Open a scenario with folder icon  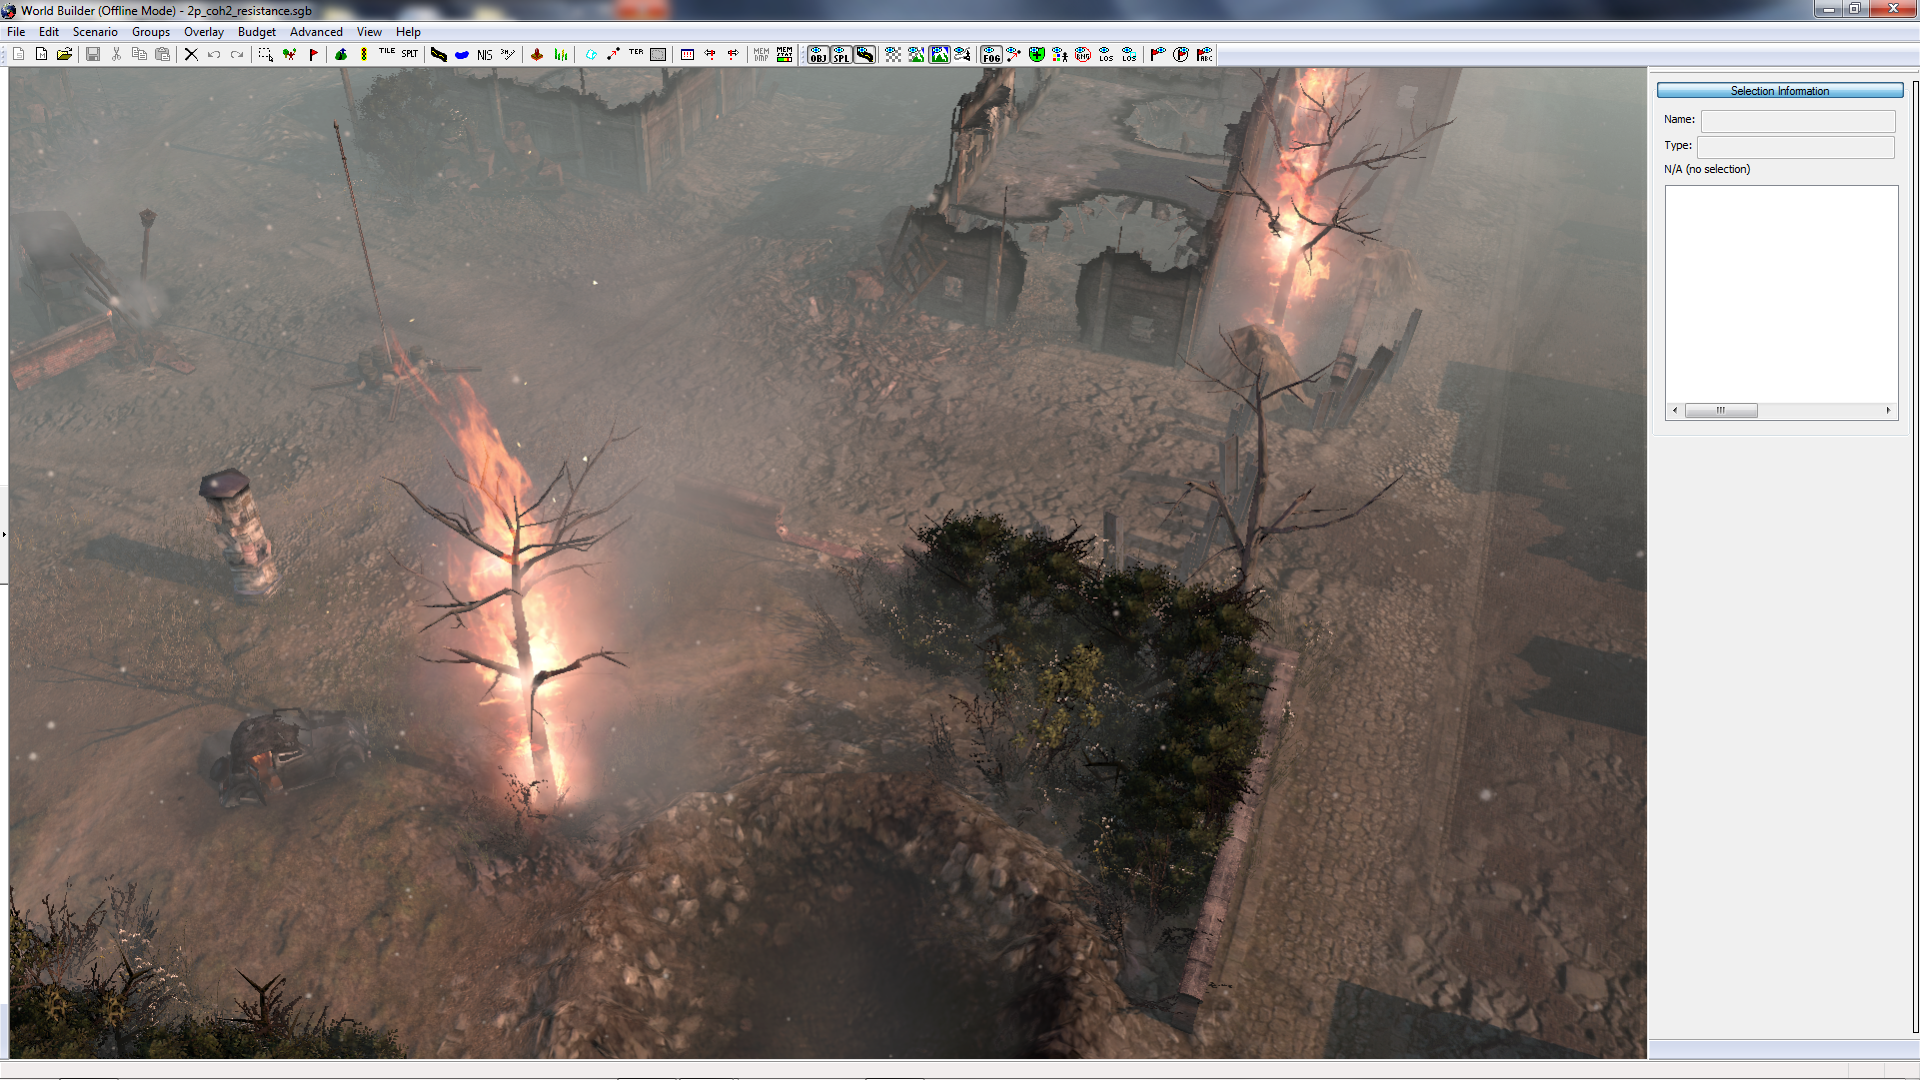[x=64, y=54]
